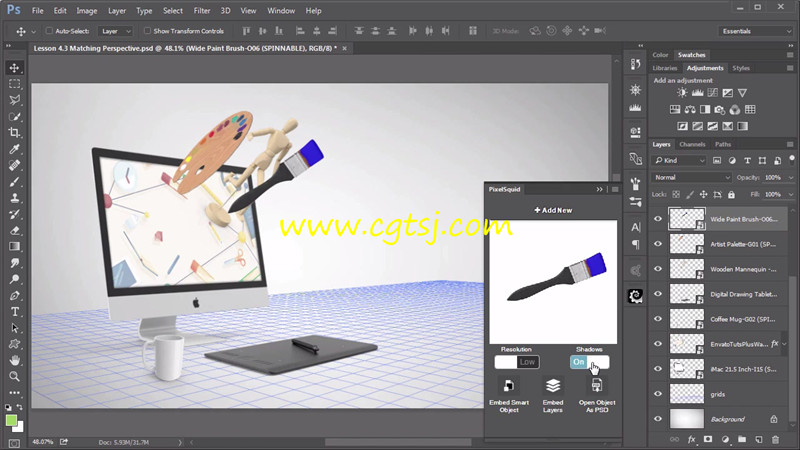Open the Fill value dropdown arrow

791,194
